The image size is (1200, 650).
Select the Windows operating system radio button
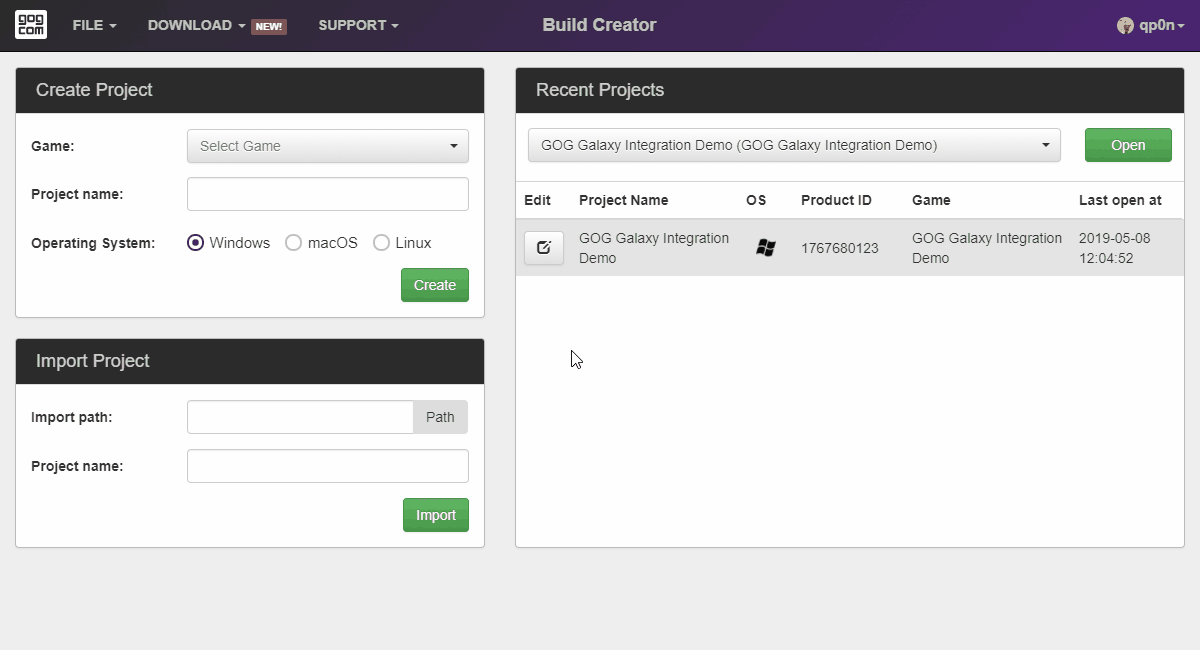point(196,243)
